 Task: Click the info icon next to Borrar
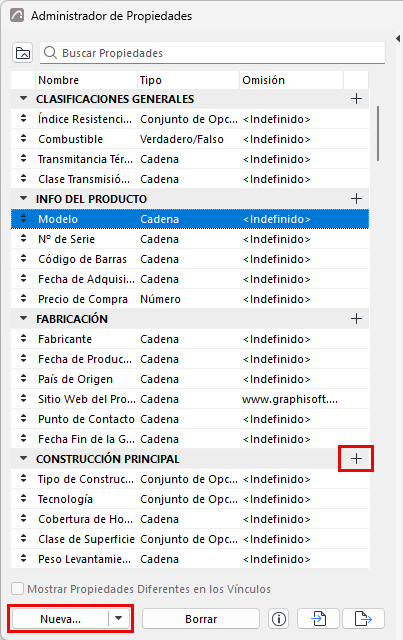click(x=278, y=619)
